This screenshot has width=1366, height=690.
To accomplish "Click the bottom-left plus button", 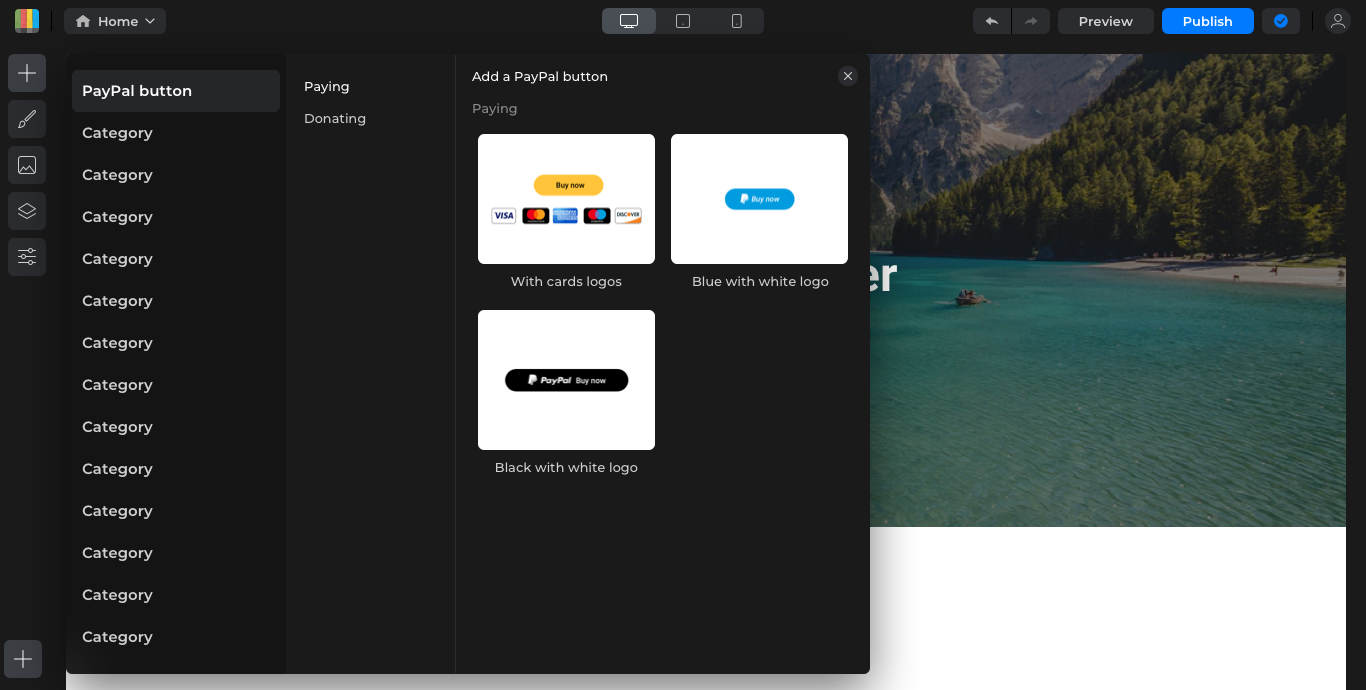I will click(x=23, y=659).
